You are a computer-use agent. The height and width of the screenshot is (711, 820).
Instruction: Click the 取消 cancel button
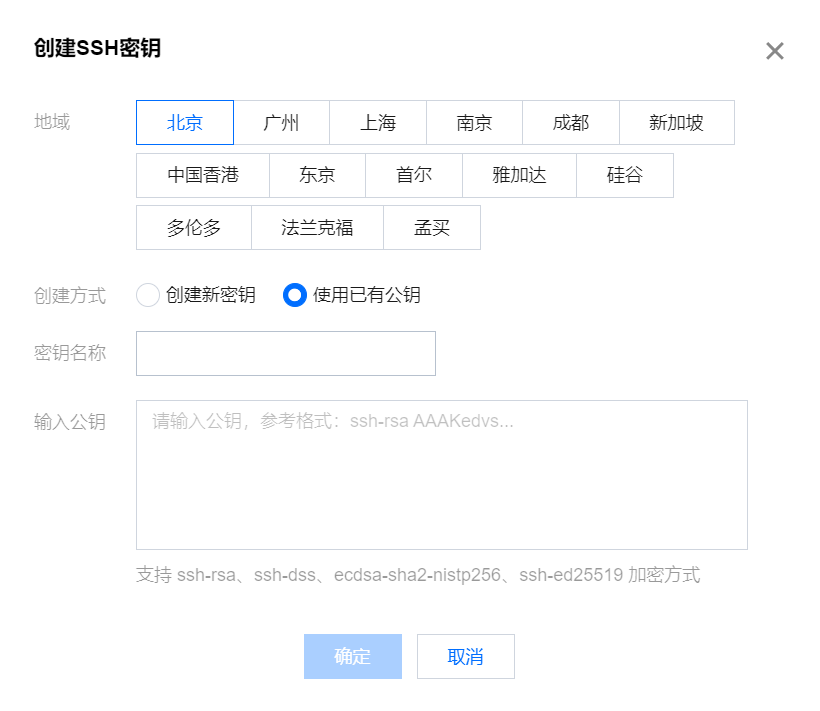click(465, 656)
